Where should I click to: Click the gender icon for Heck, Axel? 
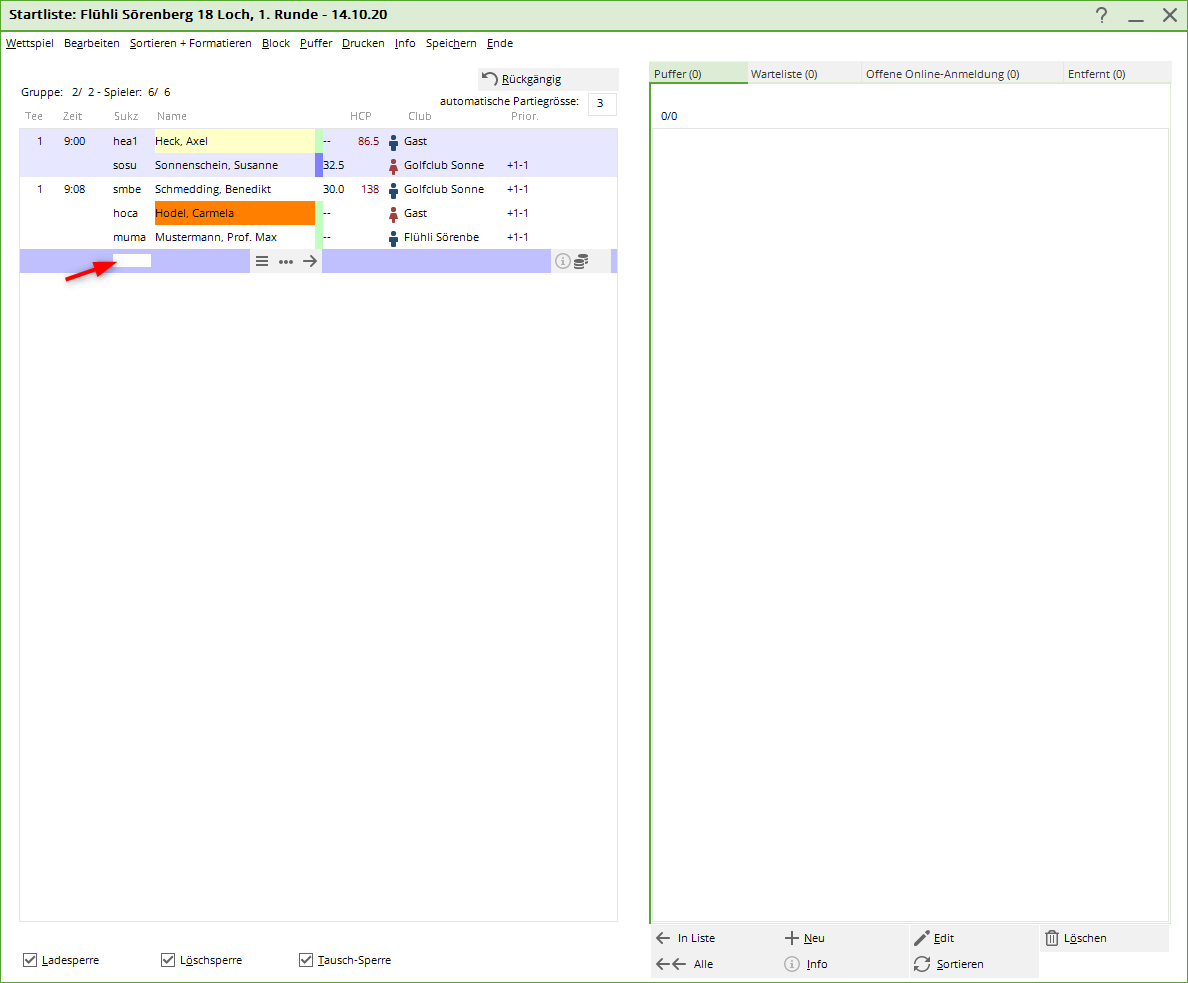tap(393, 142)
